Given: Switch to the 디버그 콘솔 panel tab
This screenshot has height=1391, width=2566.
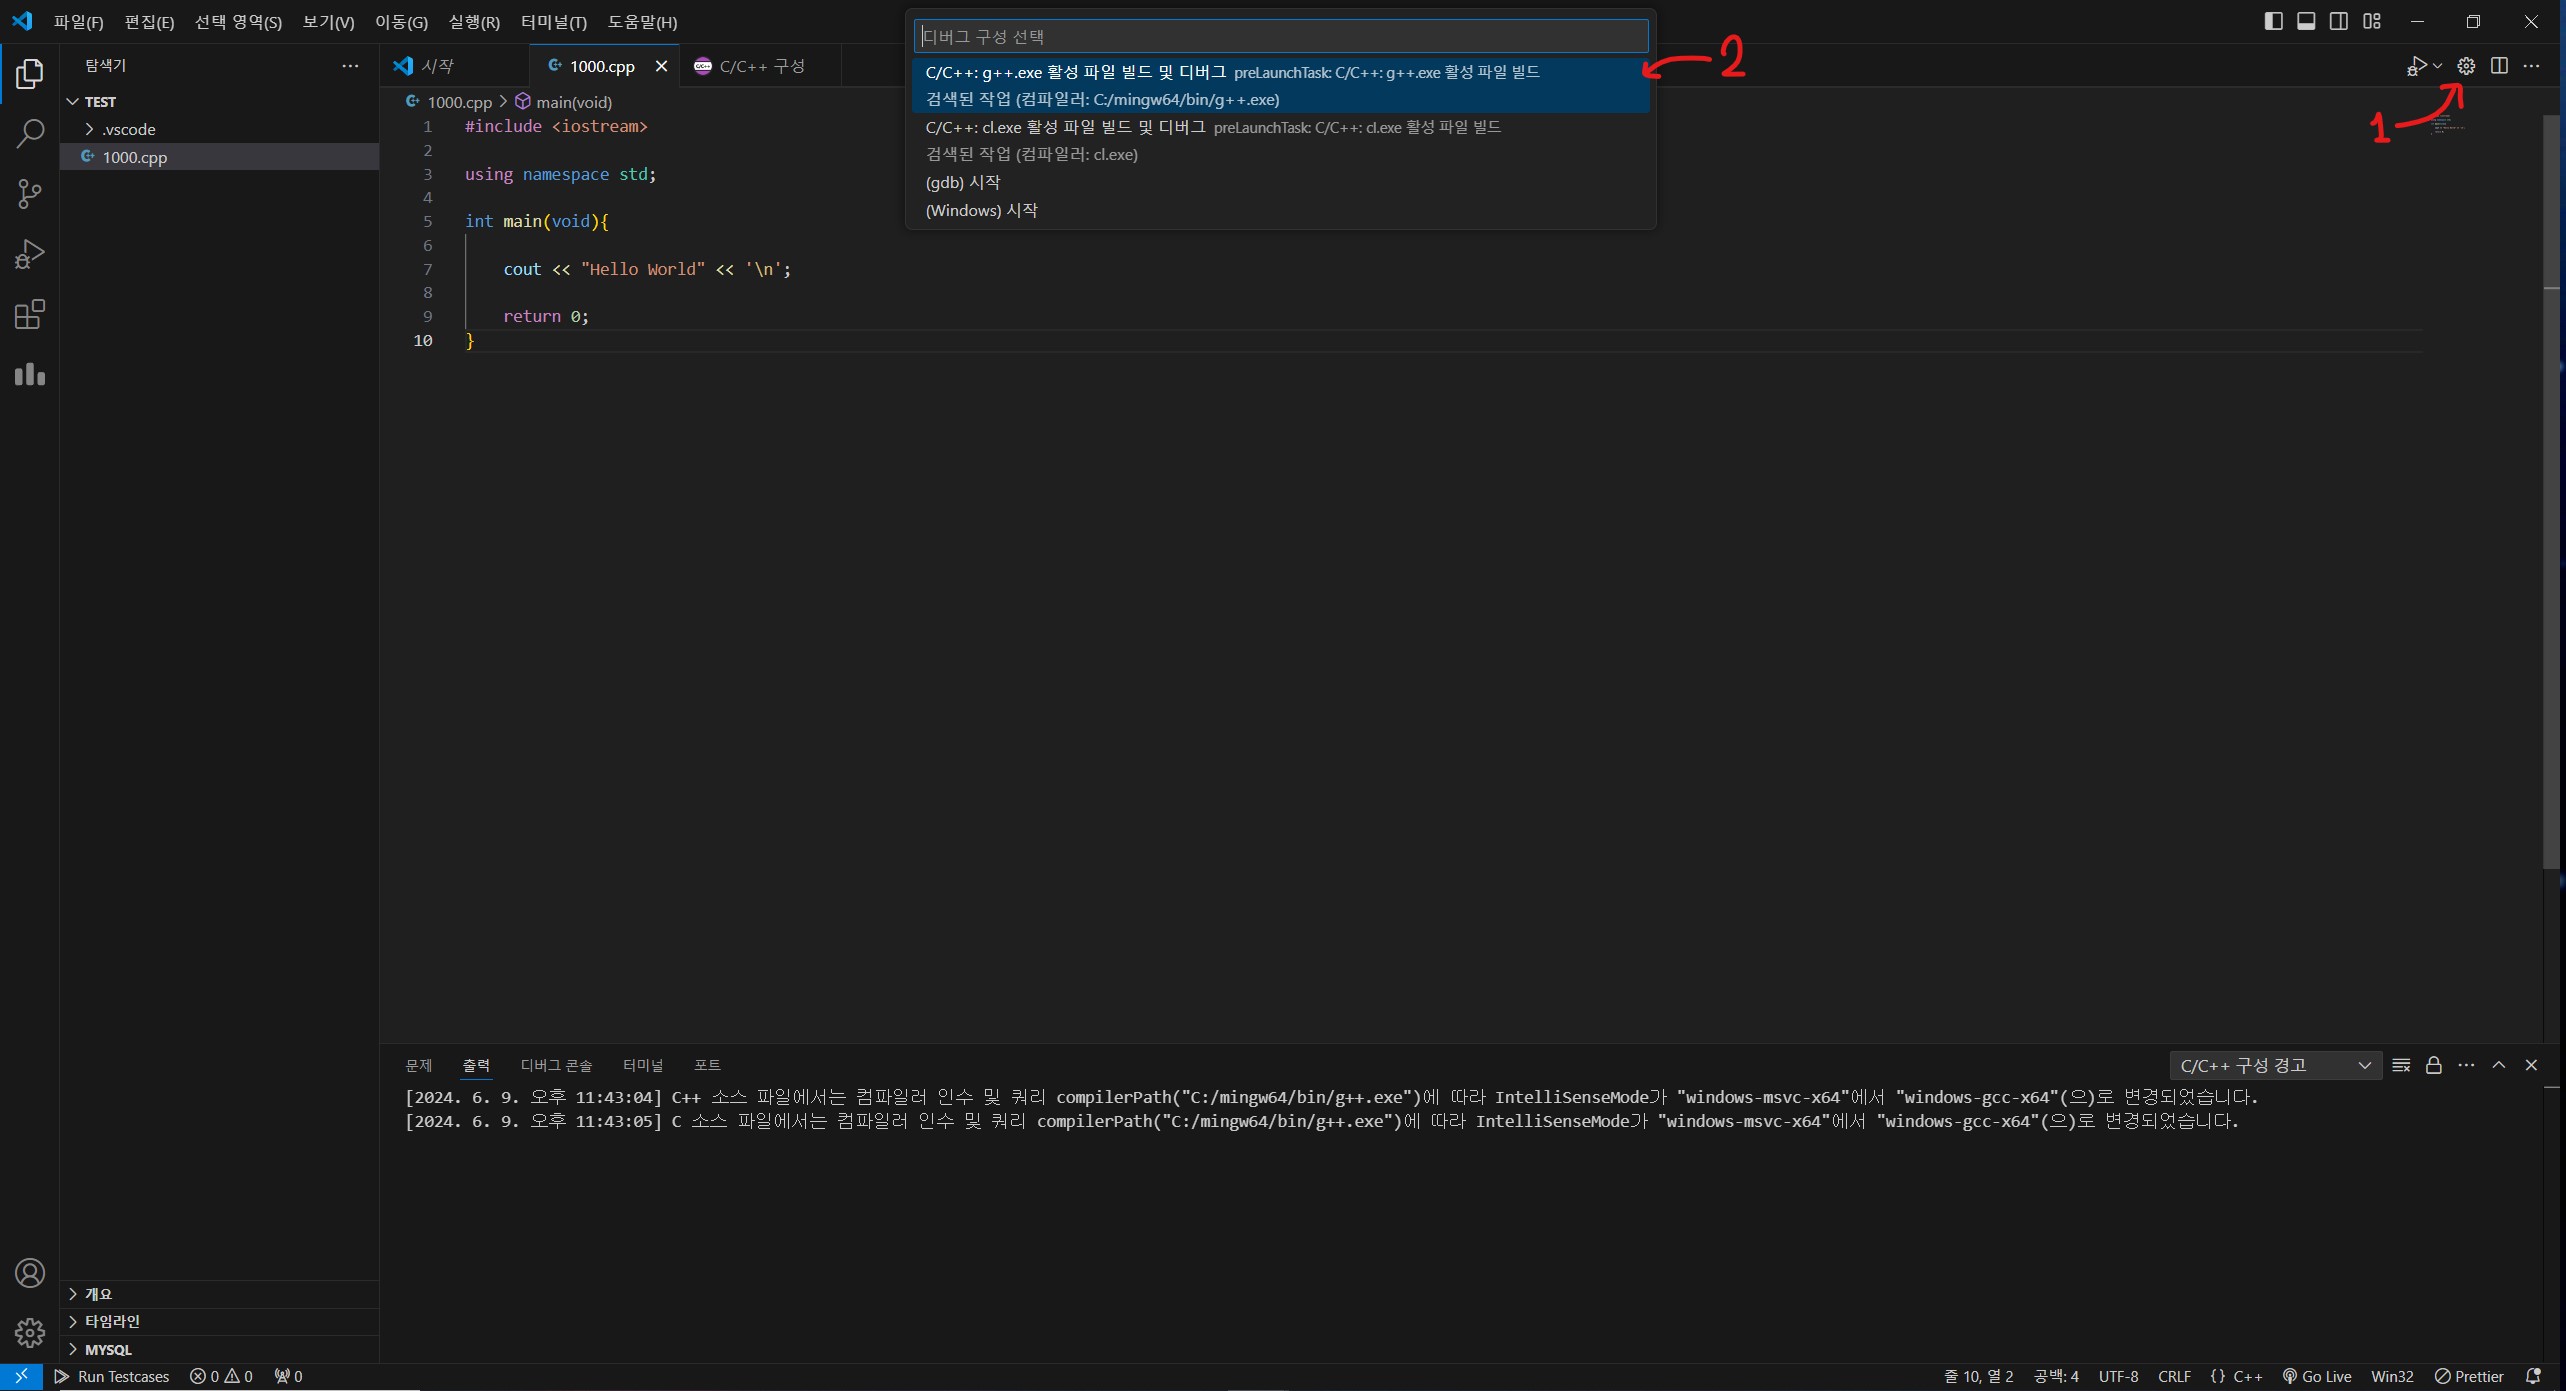Looking at the screenshot, I should point(556,1065).
